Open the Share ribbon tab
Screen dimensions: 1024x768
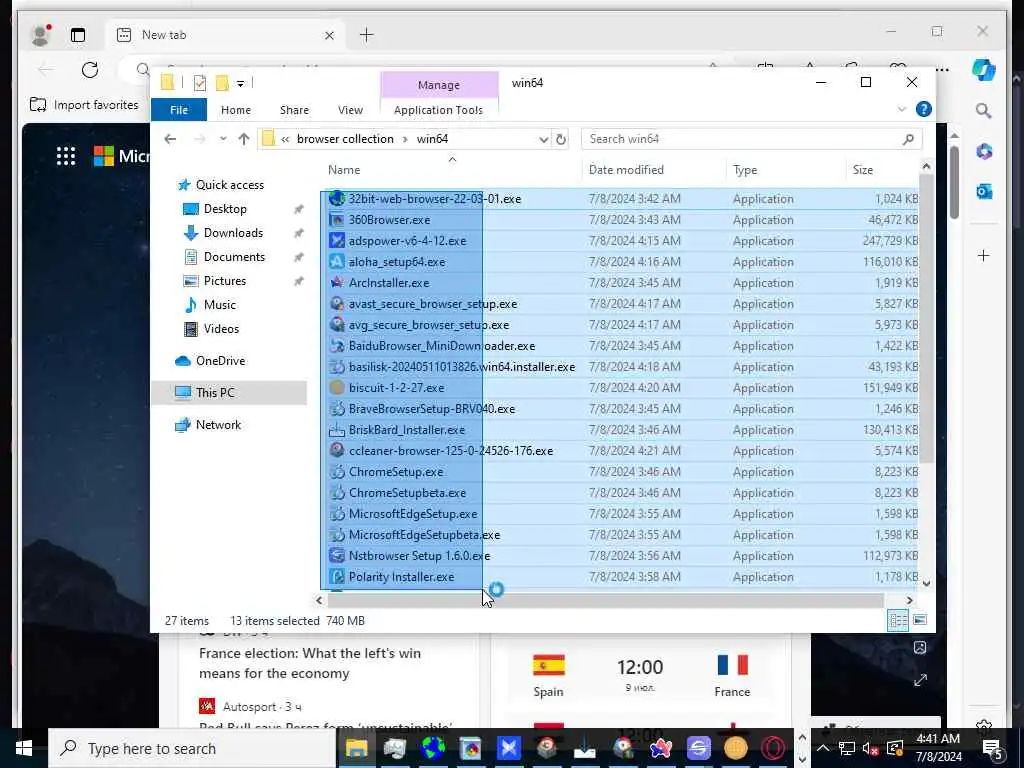tap(295, 110)
